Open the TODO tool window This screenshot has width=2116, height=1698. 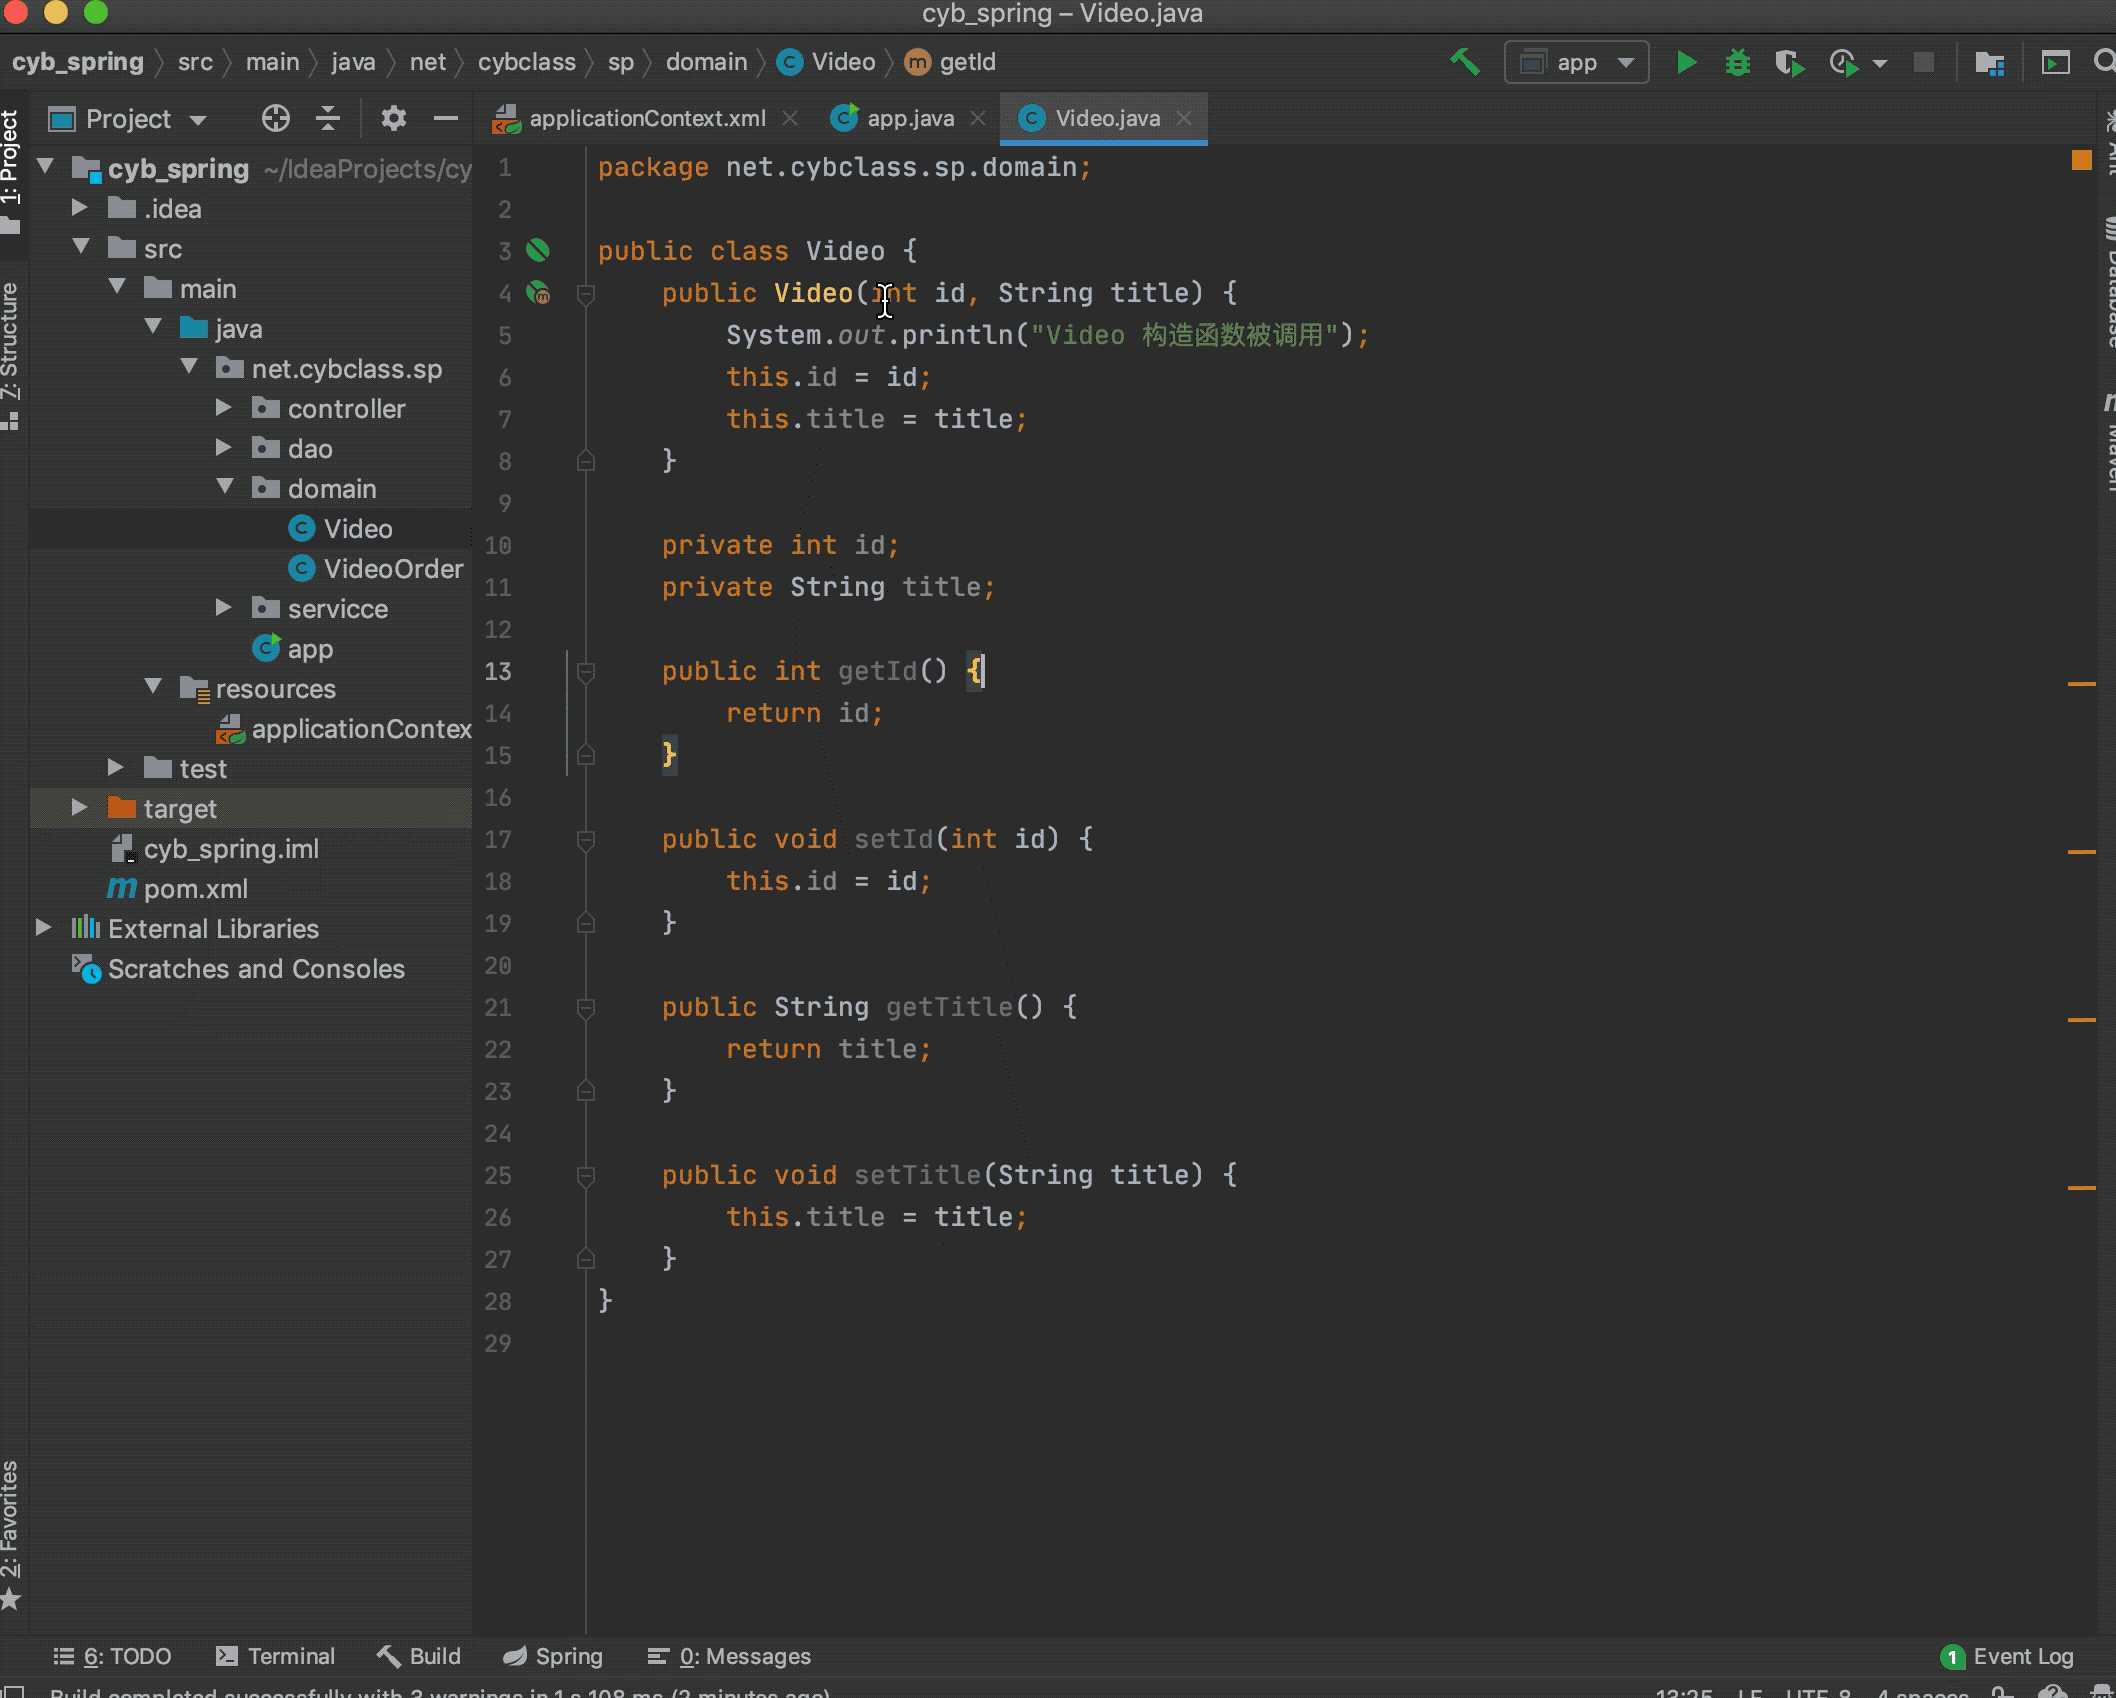click(x=112, y=1656)
